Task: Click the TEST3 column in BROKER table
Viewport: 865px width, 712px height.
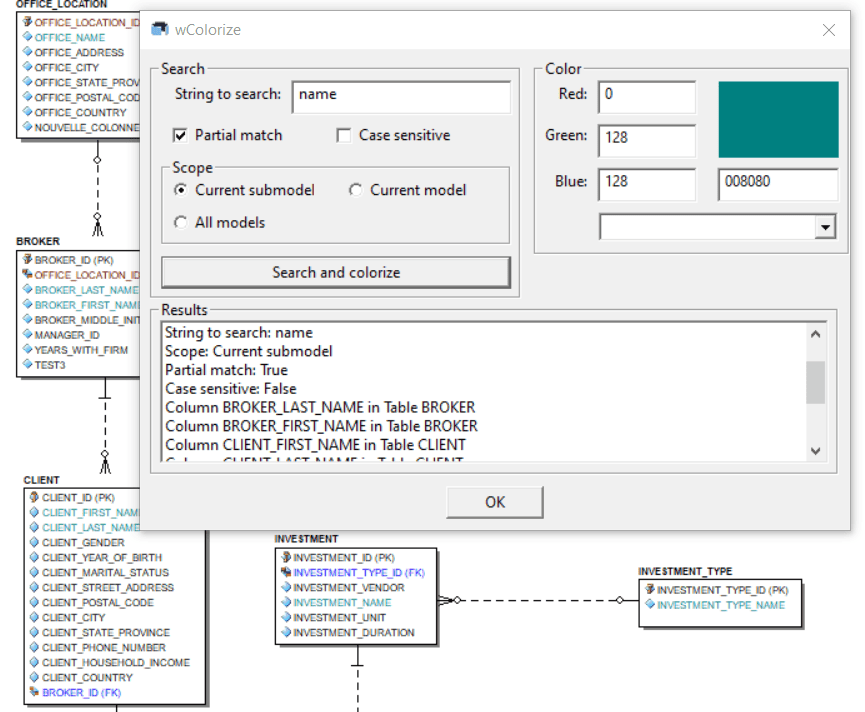Action: (x=50, y=365)
